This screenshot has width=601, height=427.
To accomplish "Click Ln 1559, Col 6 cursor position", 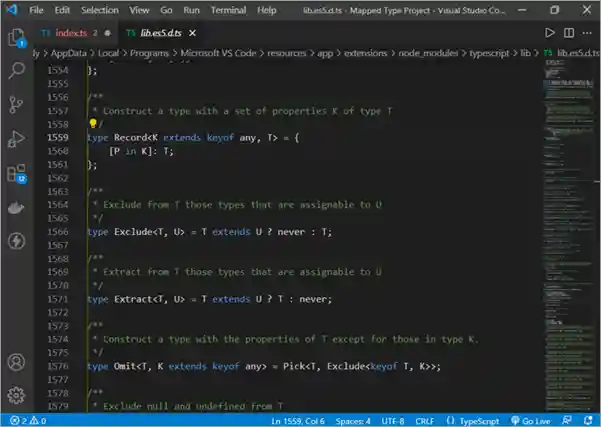I will click(298, 421).
